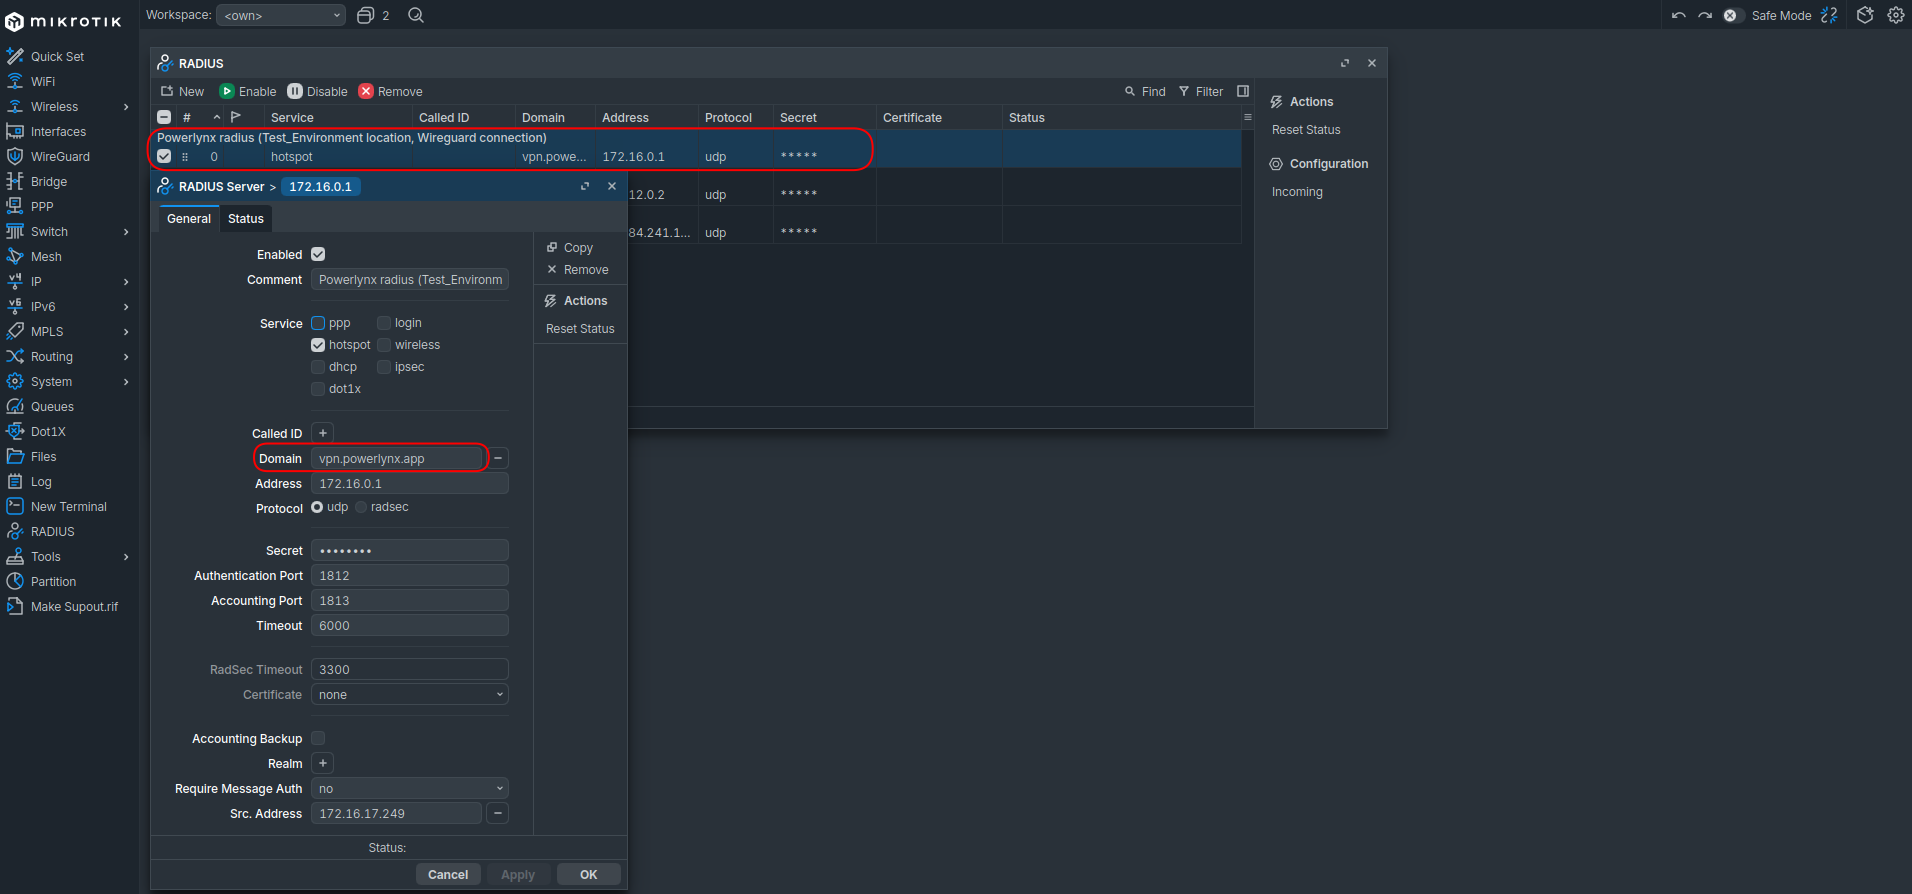Open the Require Message Auth dropdown
1912x894 pixels.
(409, 789)
